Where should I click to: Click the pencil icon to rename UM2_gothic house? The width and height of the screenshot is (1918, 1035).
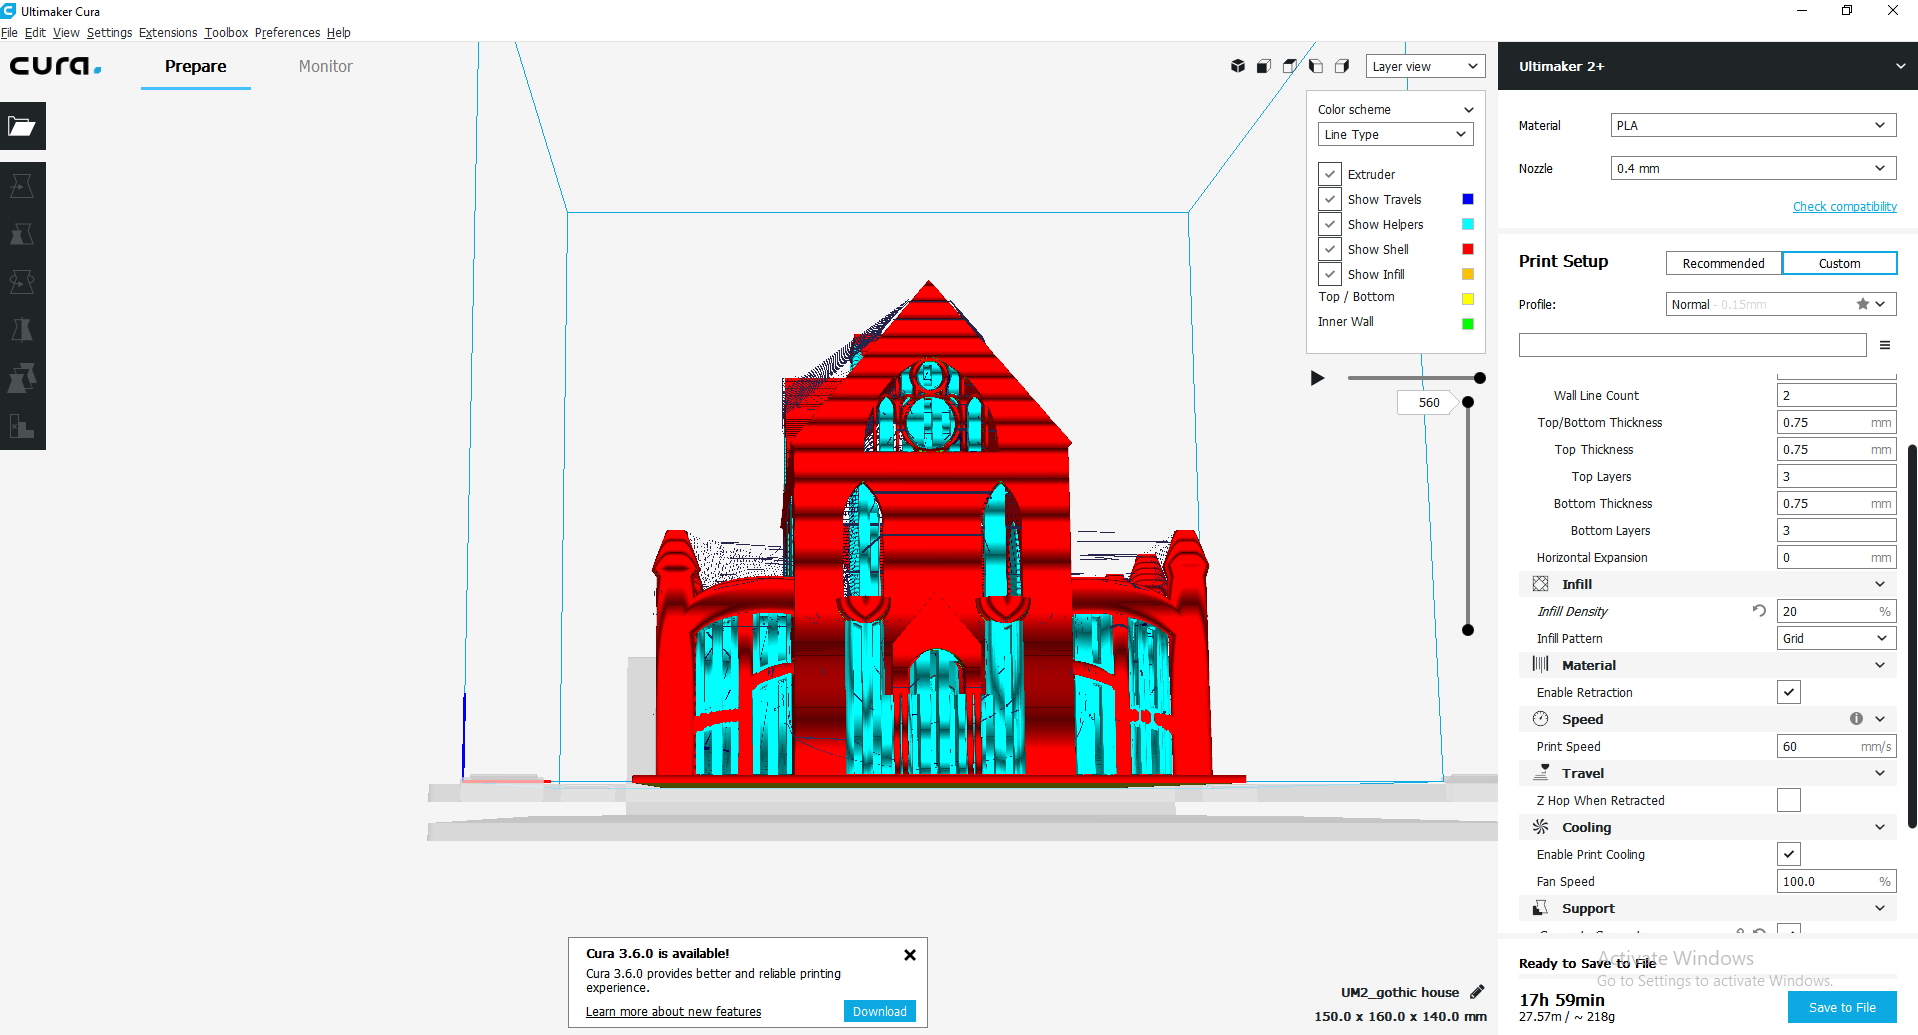1477,992
